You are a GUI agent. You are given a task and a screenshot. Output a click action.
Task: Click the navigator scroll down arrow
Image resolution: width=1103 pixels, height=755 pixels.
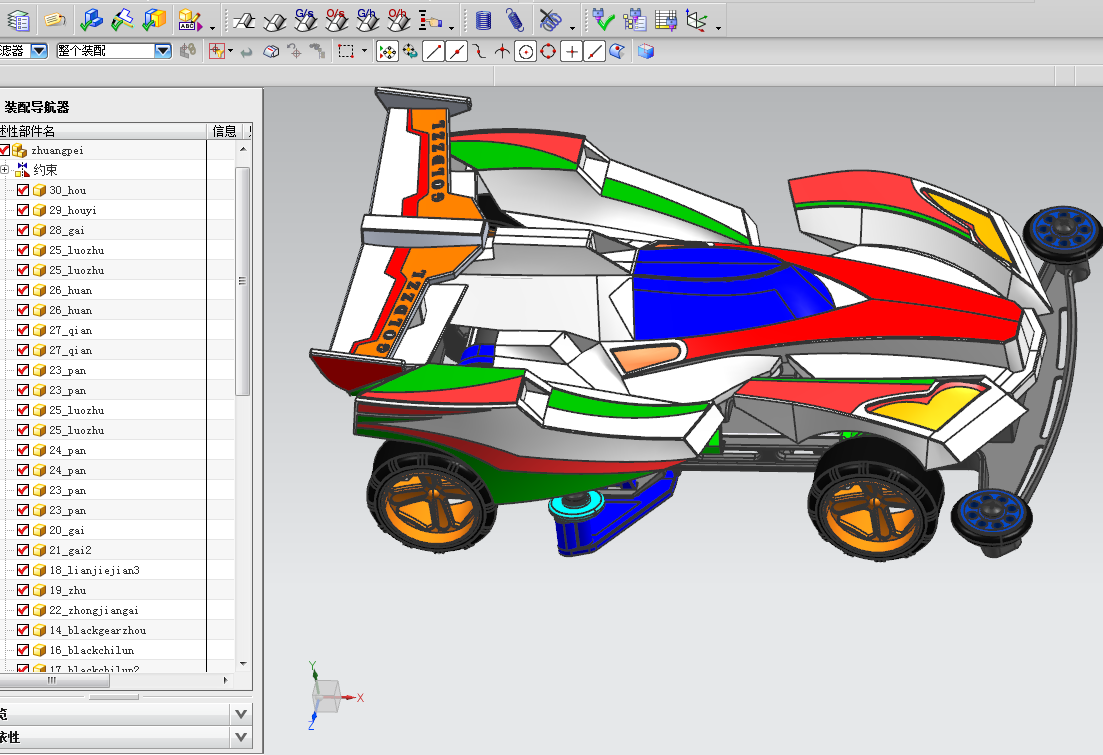click(x=243, y=664)
